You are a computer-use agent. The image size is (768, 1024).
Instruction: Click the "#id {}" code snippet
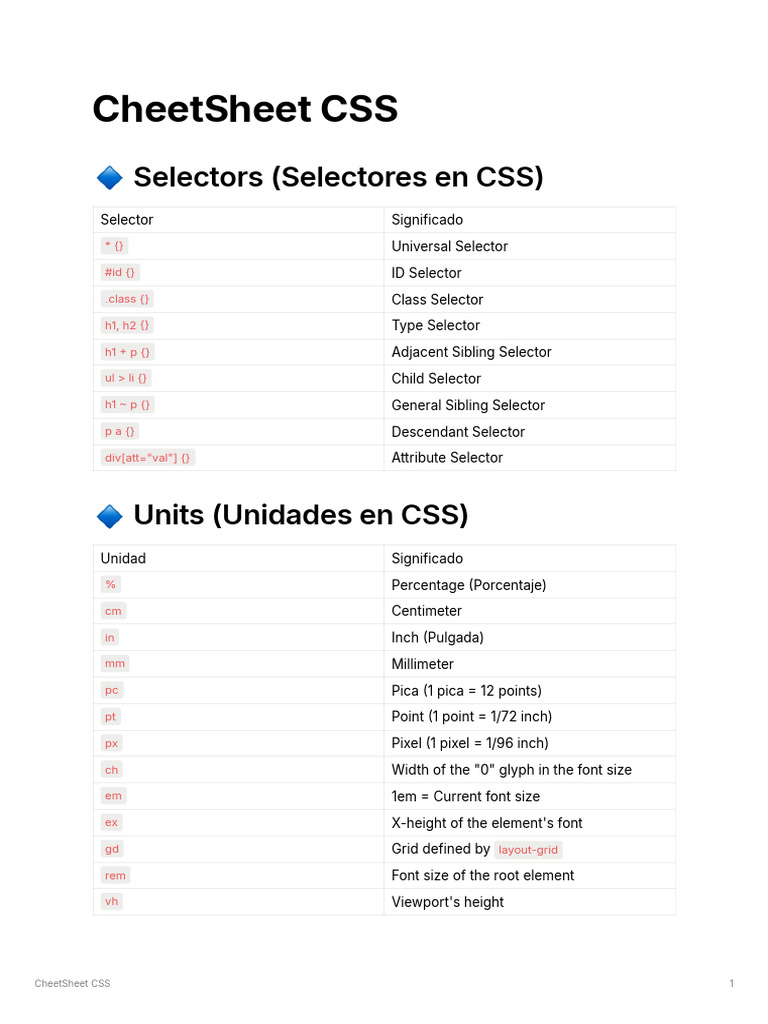pos(120,272)
